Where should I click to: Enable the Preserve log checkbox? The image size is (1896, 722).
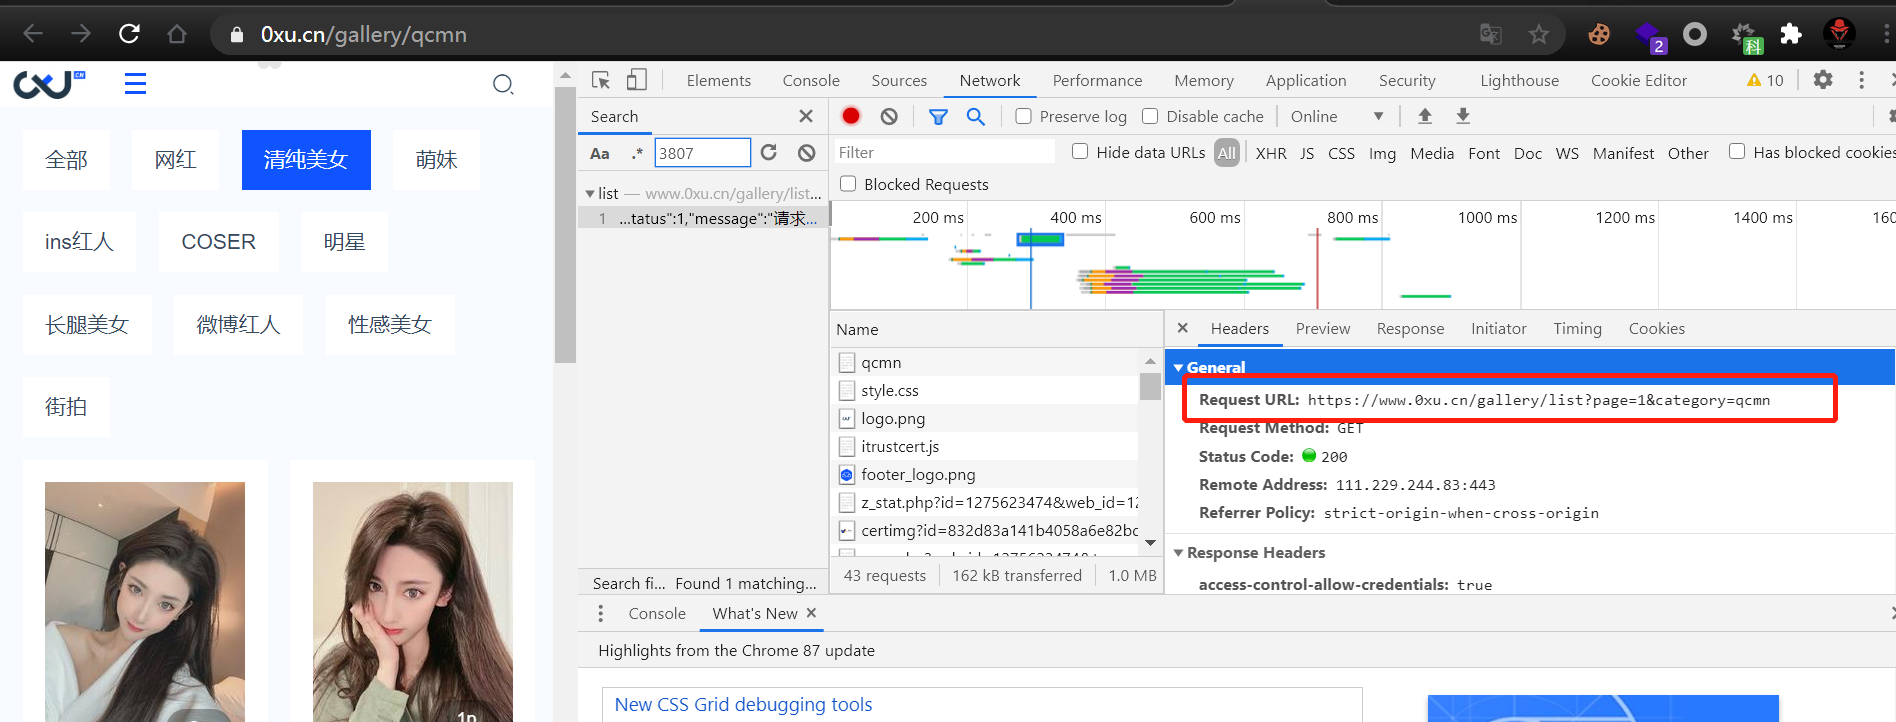[1023, 116]
